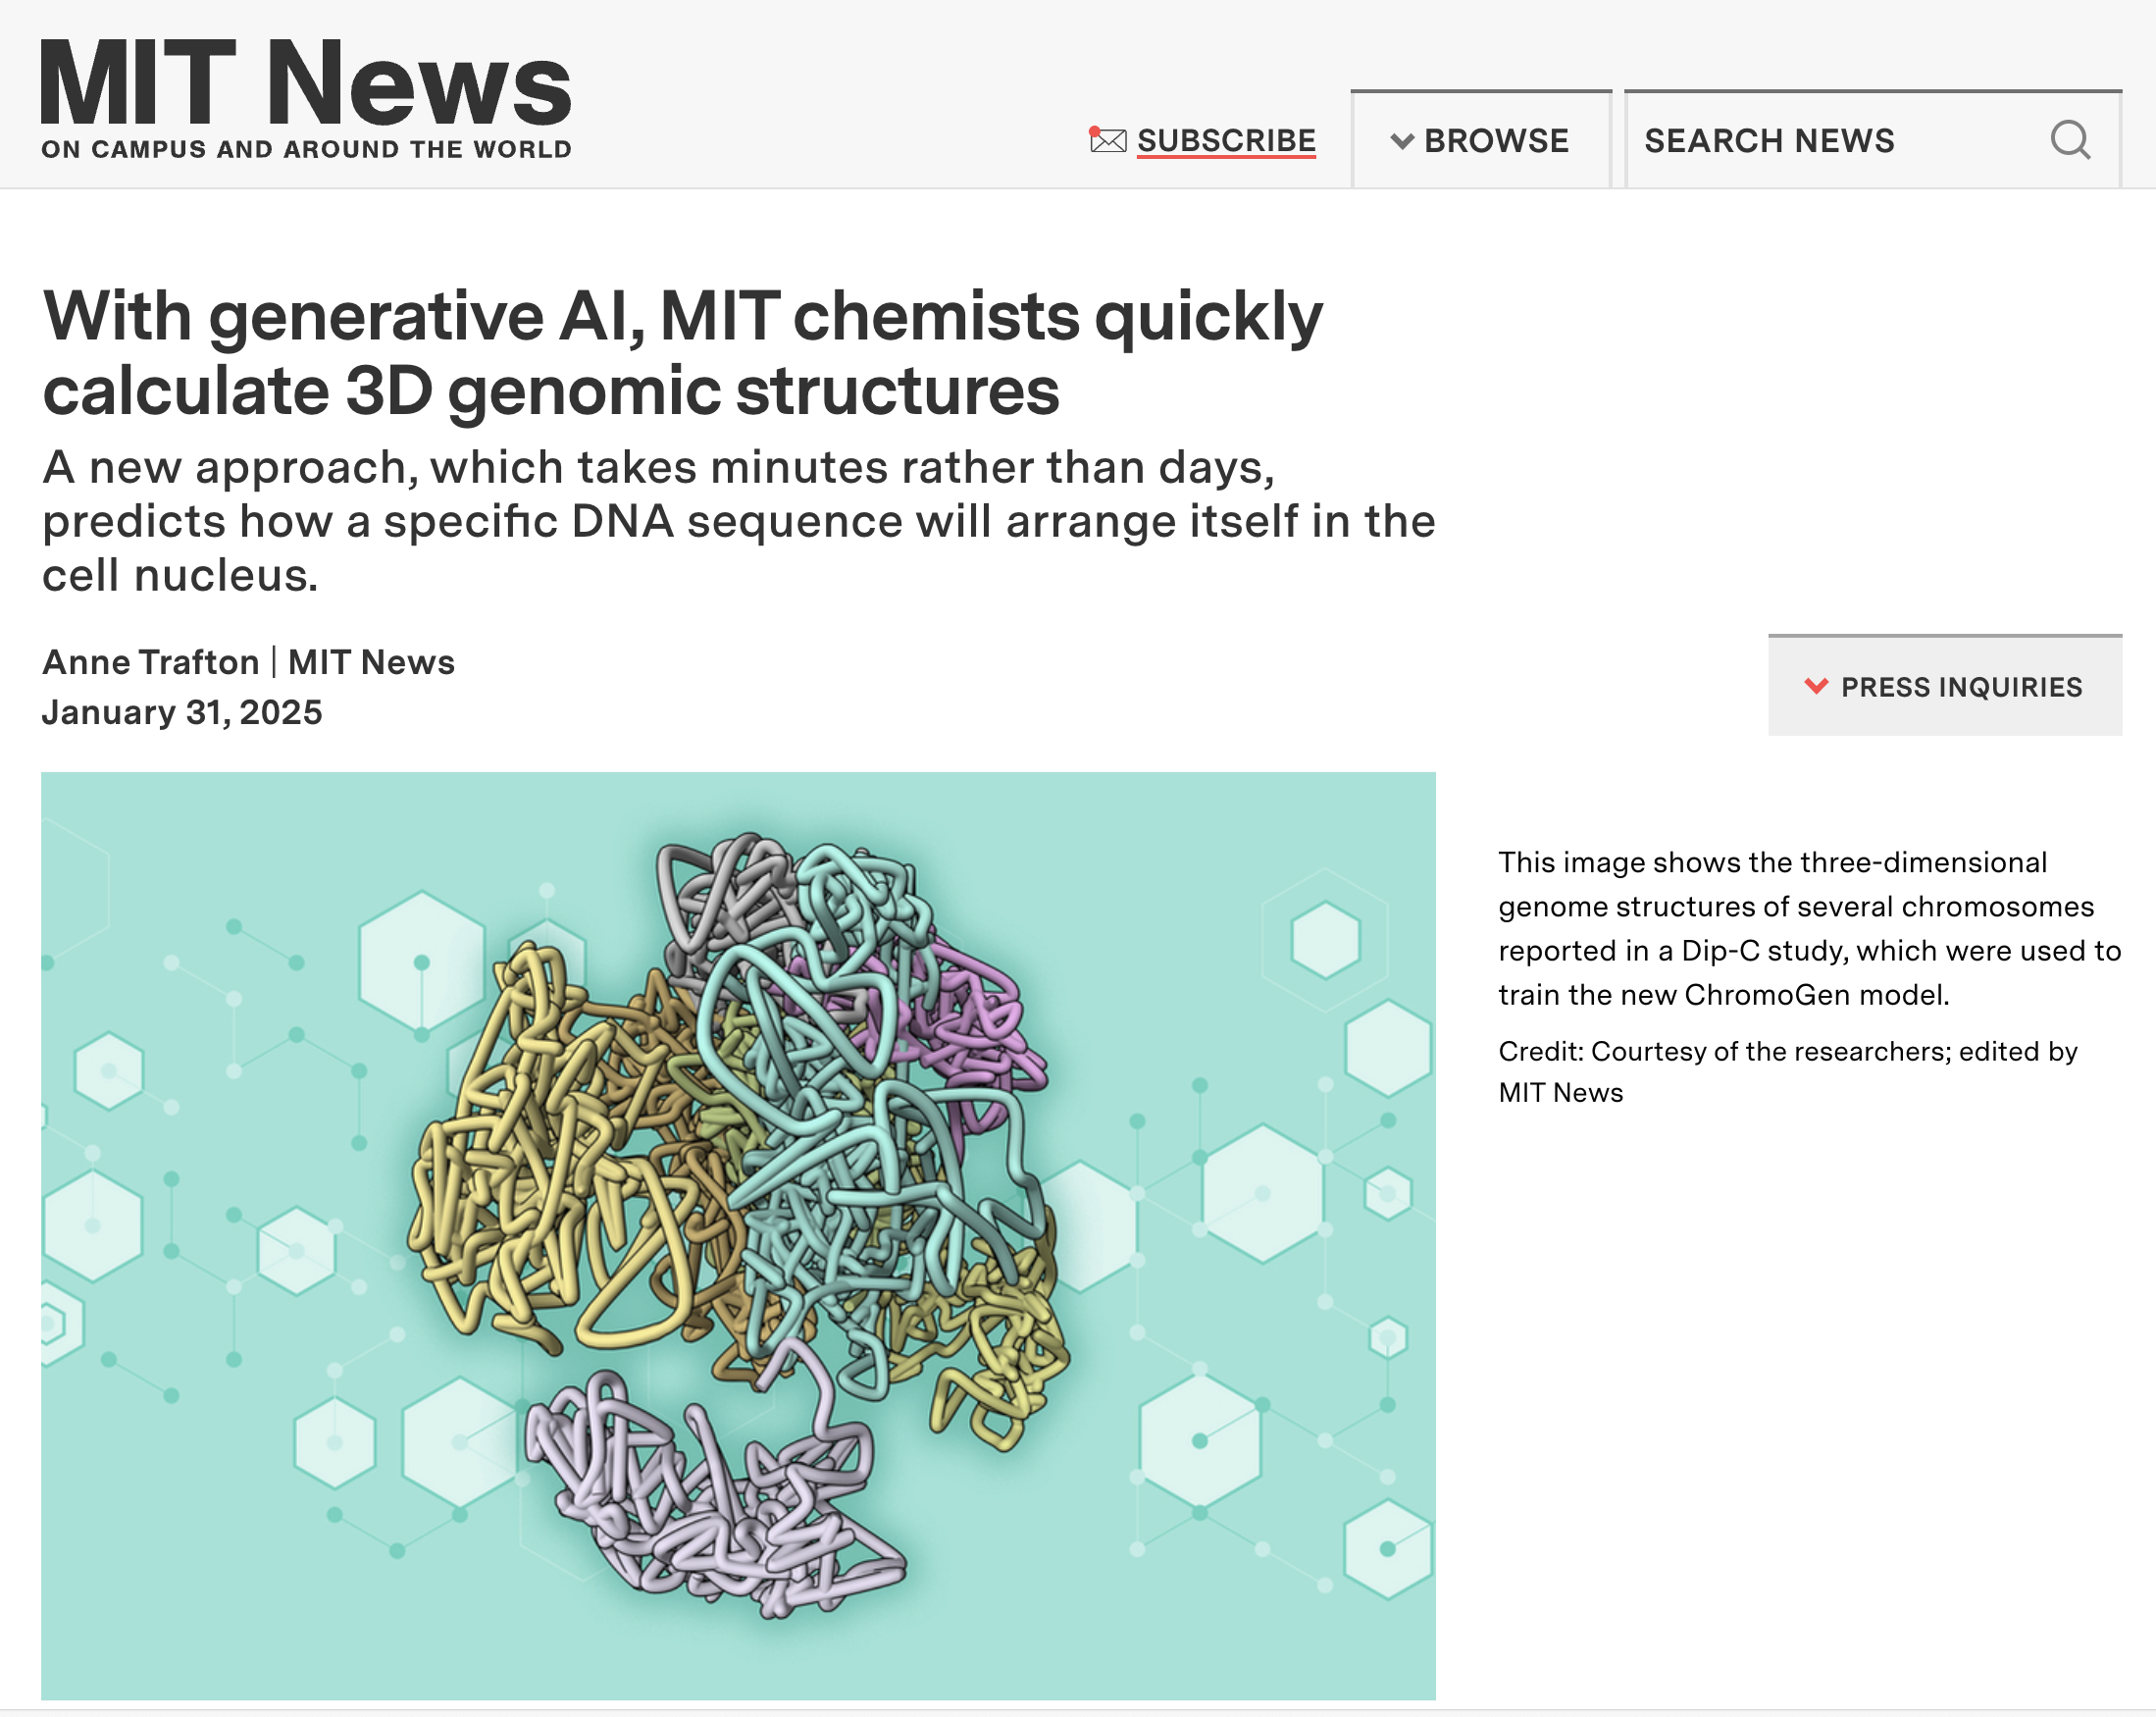Click the Press Inquiries button text

pyautogui.click(x=1961, y=687)
